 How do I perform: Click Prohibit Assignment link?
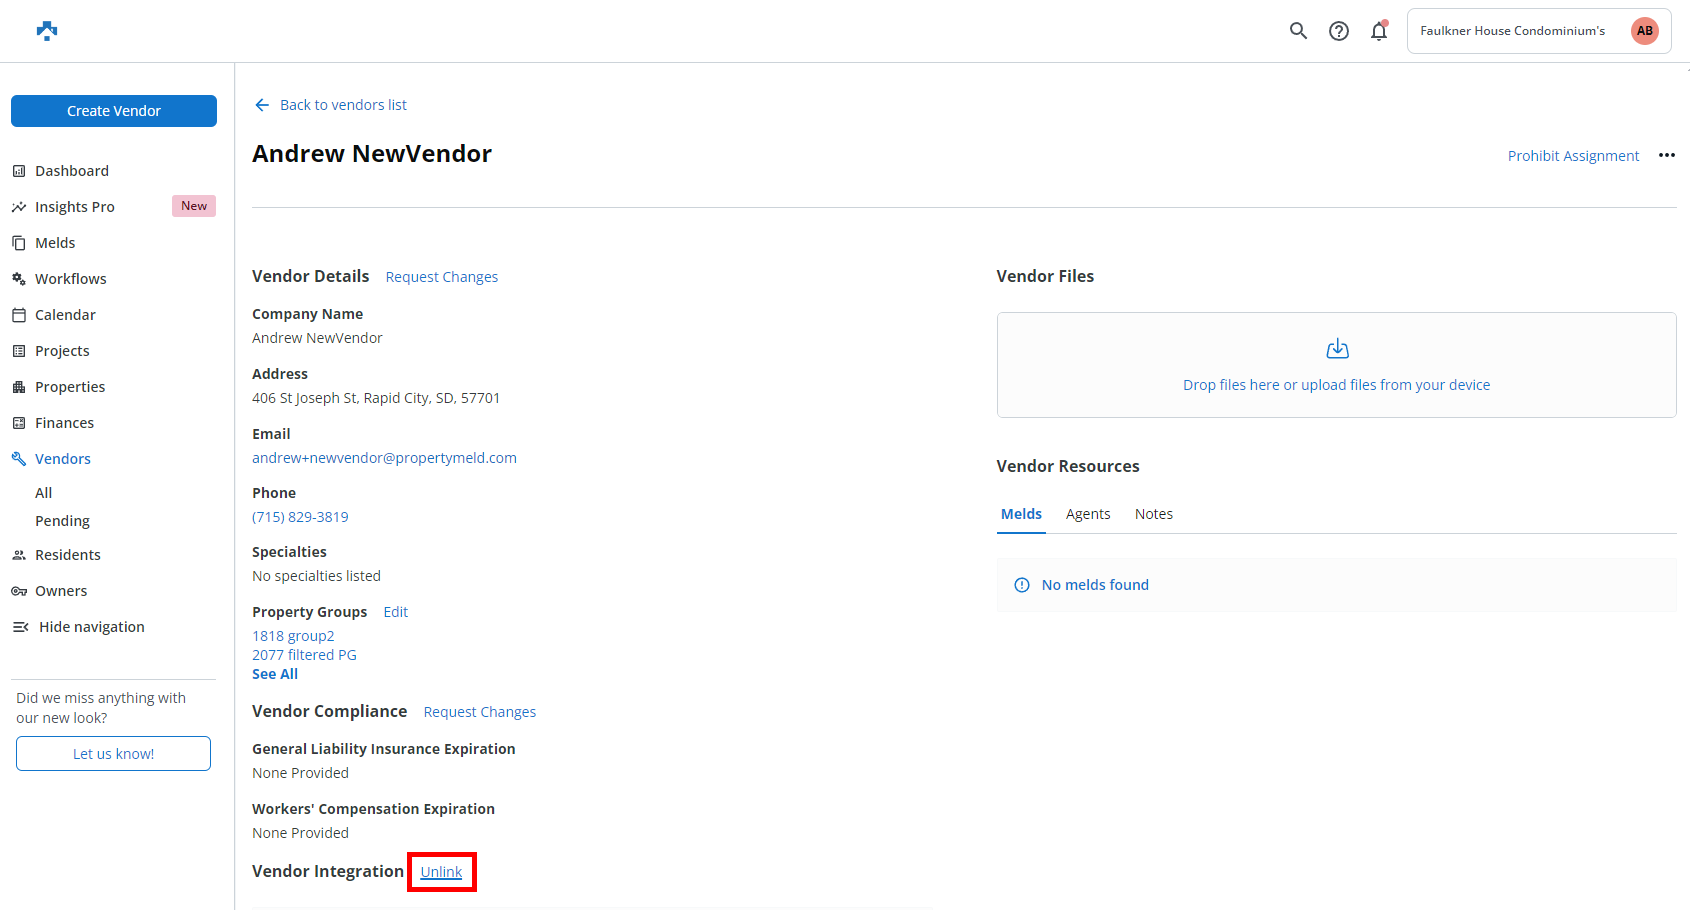tap(1573, 156)
